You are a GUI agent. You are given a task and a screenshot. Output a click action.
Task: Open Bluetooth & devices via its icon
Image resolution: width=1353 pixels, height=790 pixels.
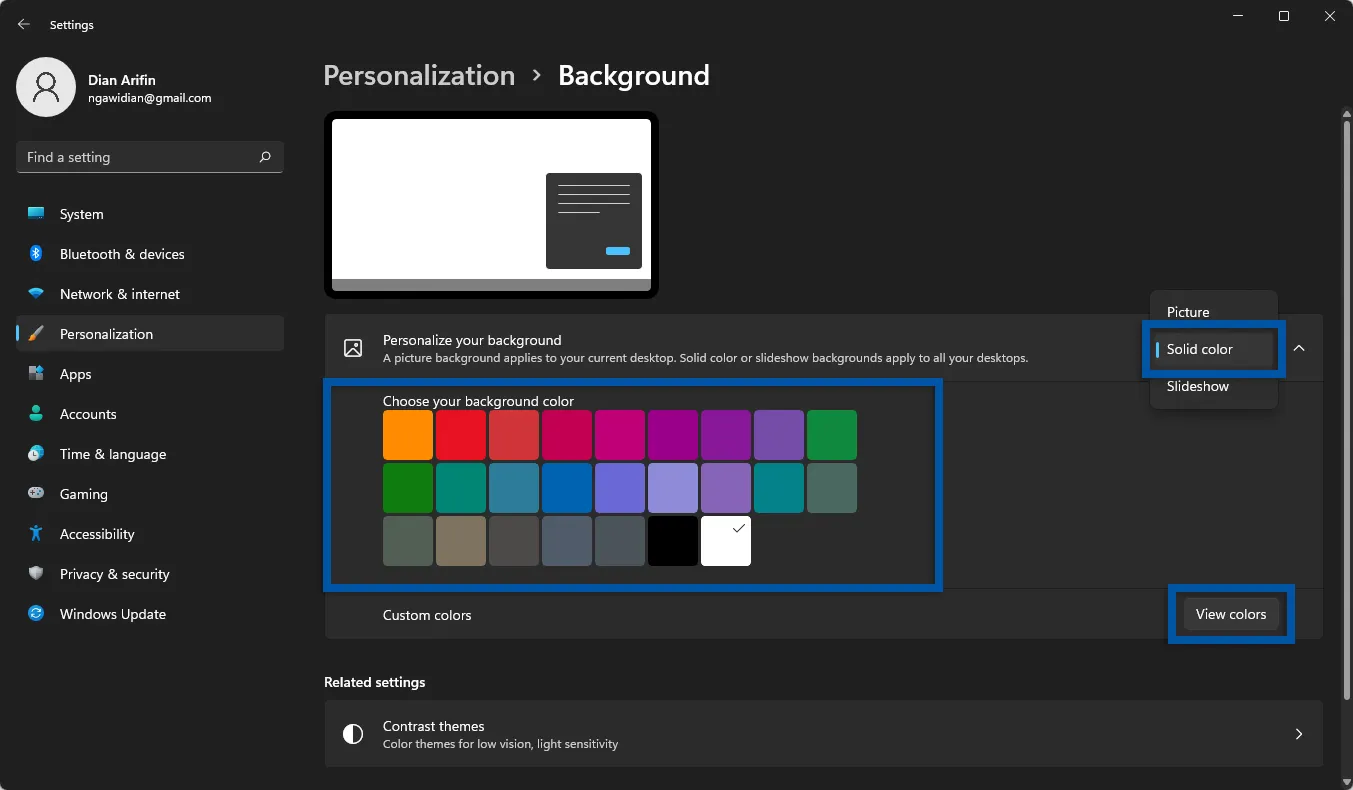click(x=36, y=254)
